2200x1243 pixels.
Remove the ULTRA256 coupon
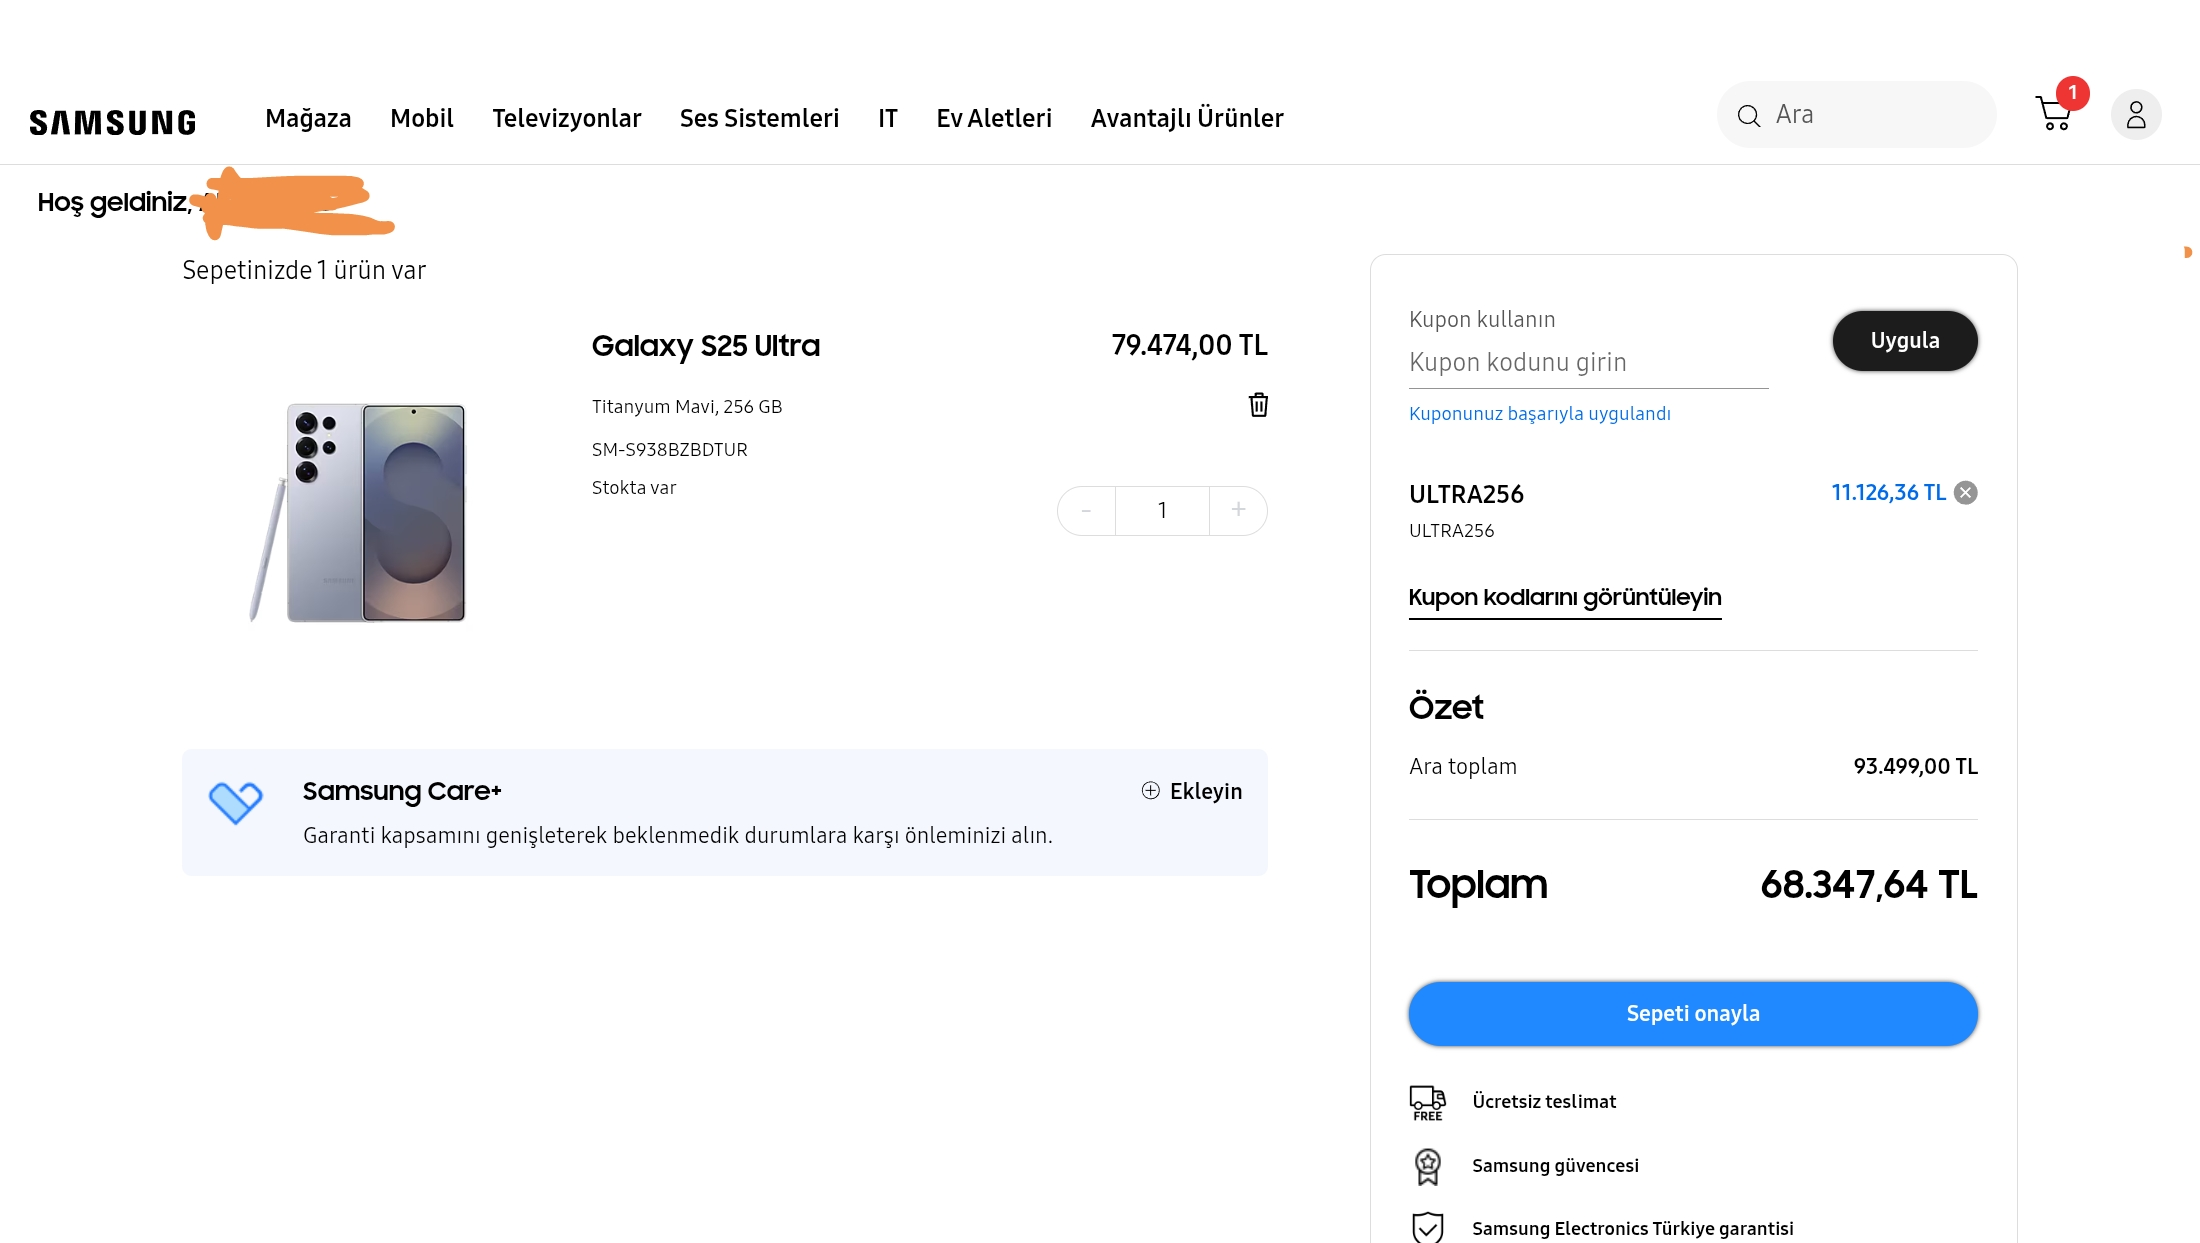tap(1966, 493)
